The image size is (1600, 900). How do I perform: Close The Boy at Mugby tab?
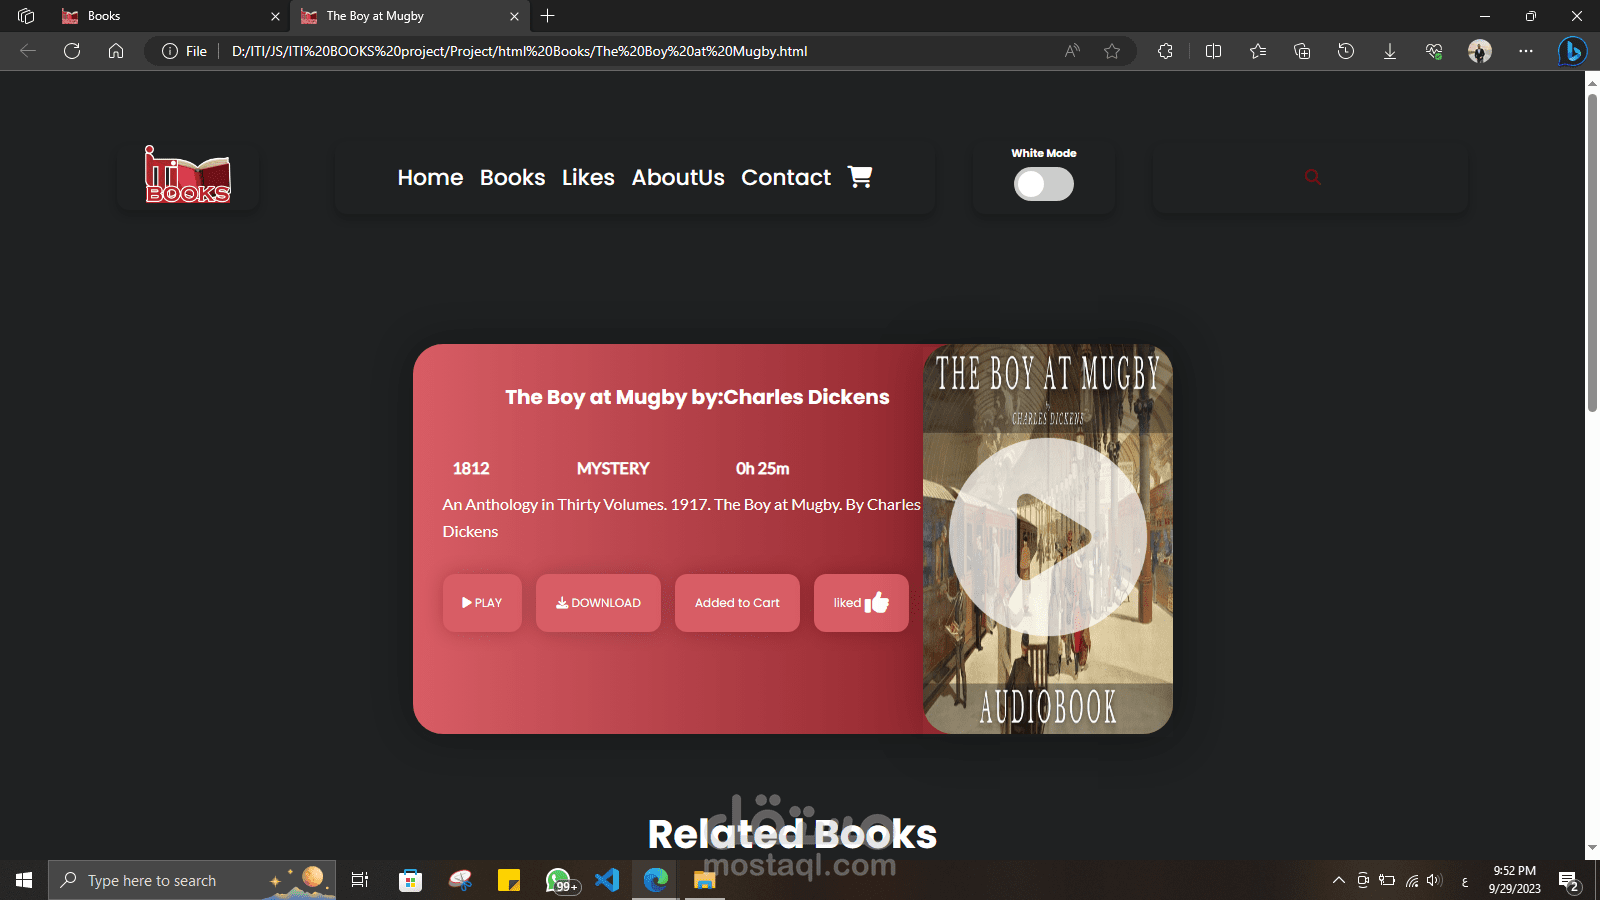point(514,16)
